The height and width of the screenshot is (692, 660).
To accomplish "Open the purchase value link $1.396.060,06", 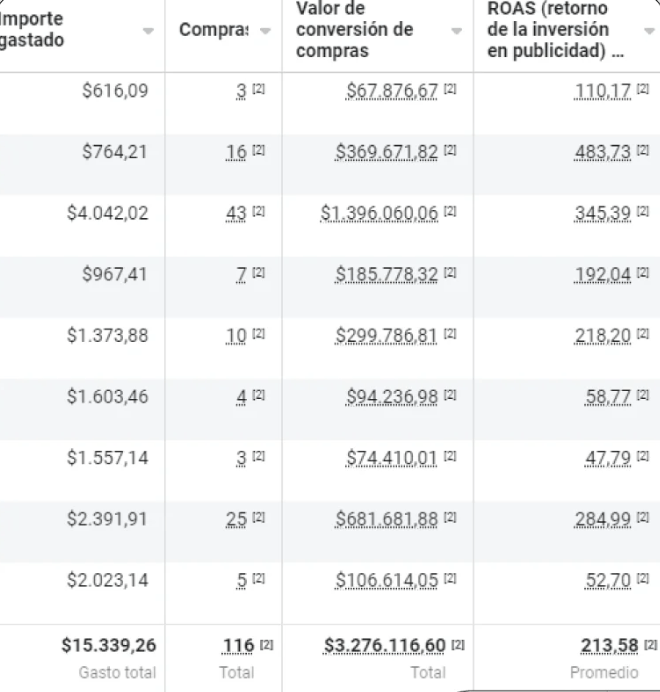I will 379,213.
